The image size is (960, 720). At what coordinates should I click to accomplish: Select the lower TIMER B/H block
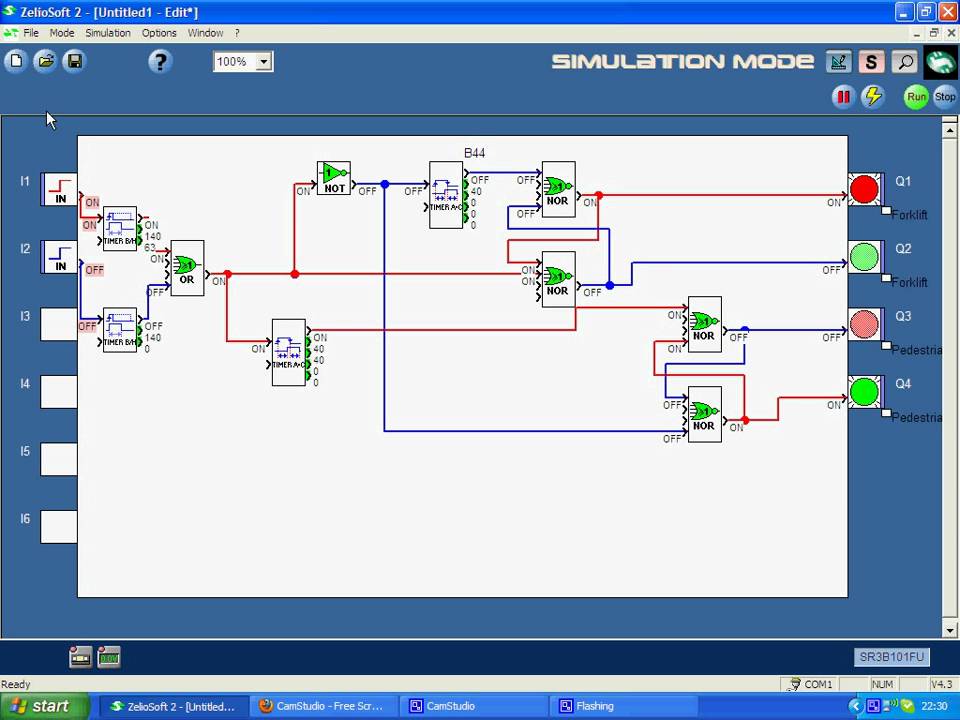120,329
